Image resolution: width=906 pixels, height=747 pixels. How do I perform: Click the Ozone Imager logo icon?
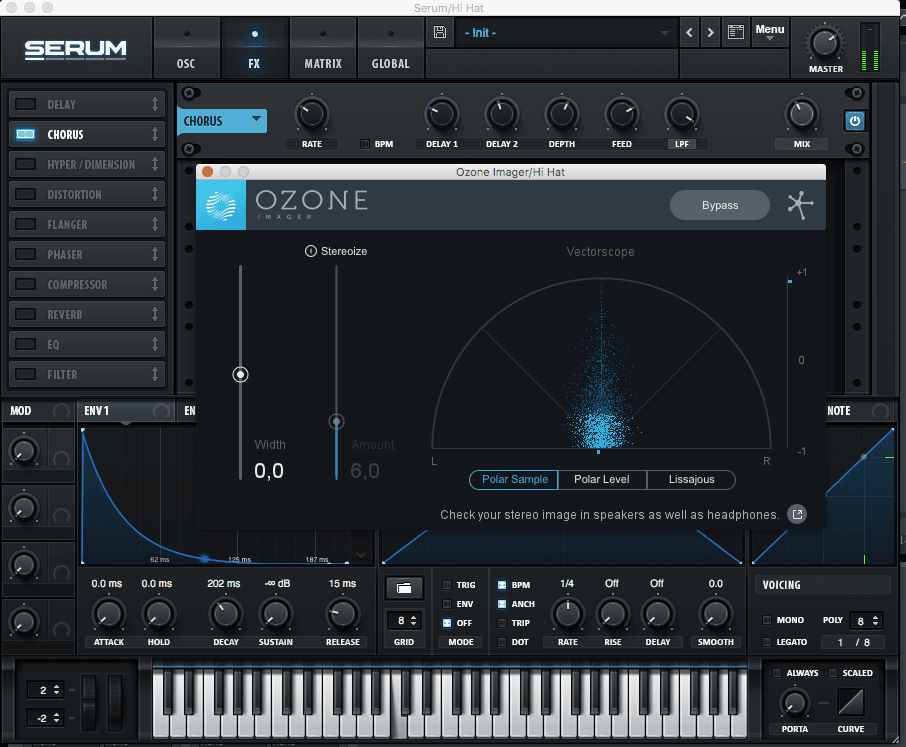coord(221,206)
